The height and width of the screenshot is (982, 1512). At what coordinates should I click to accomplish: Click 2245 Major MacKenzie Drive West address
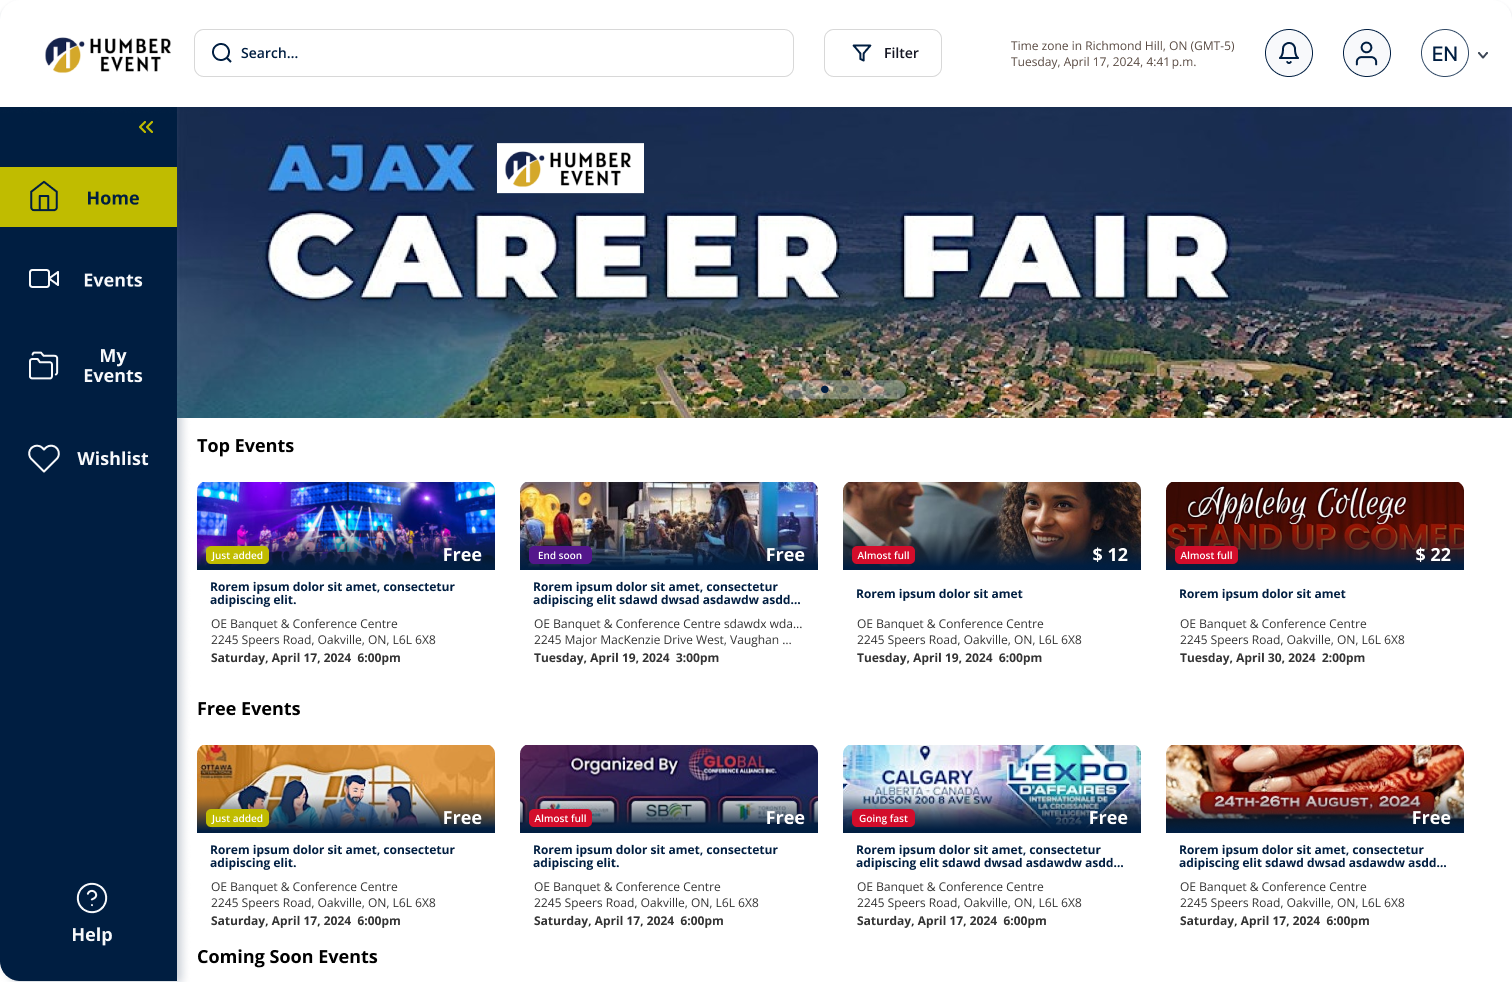point(663,640)
